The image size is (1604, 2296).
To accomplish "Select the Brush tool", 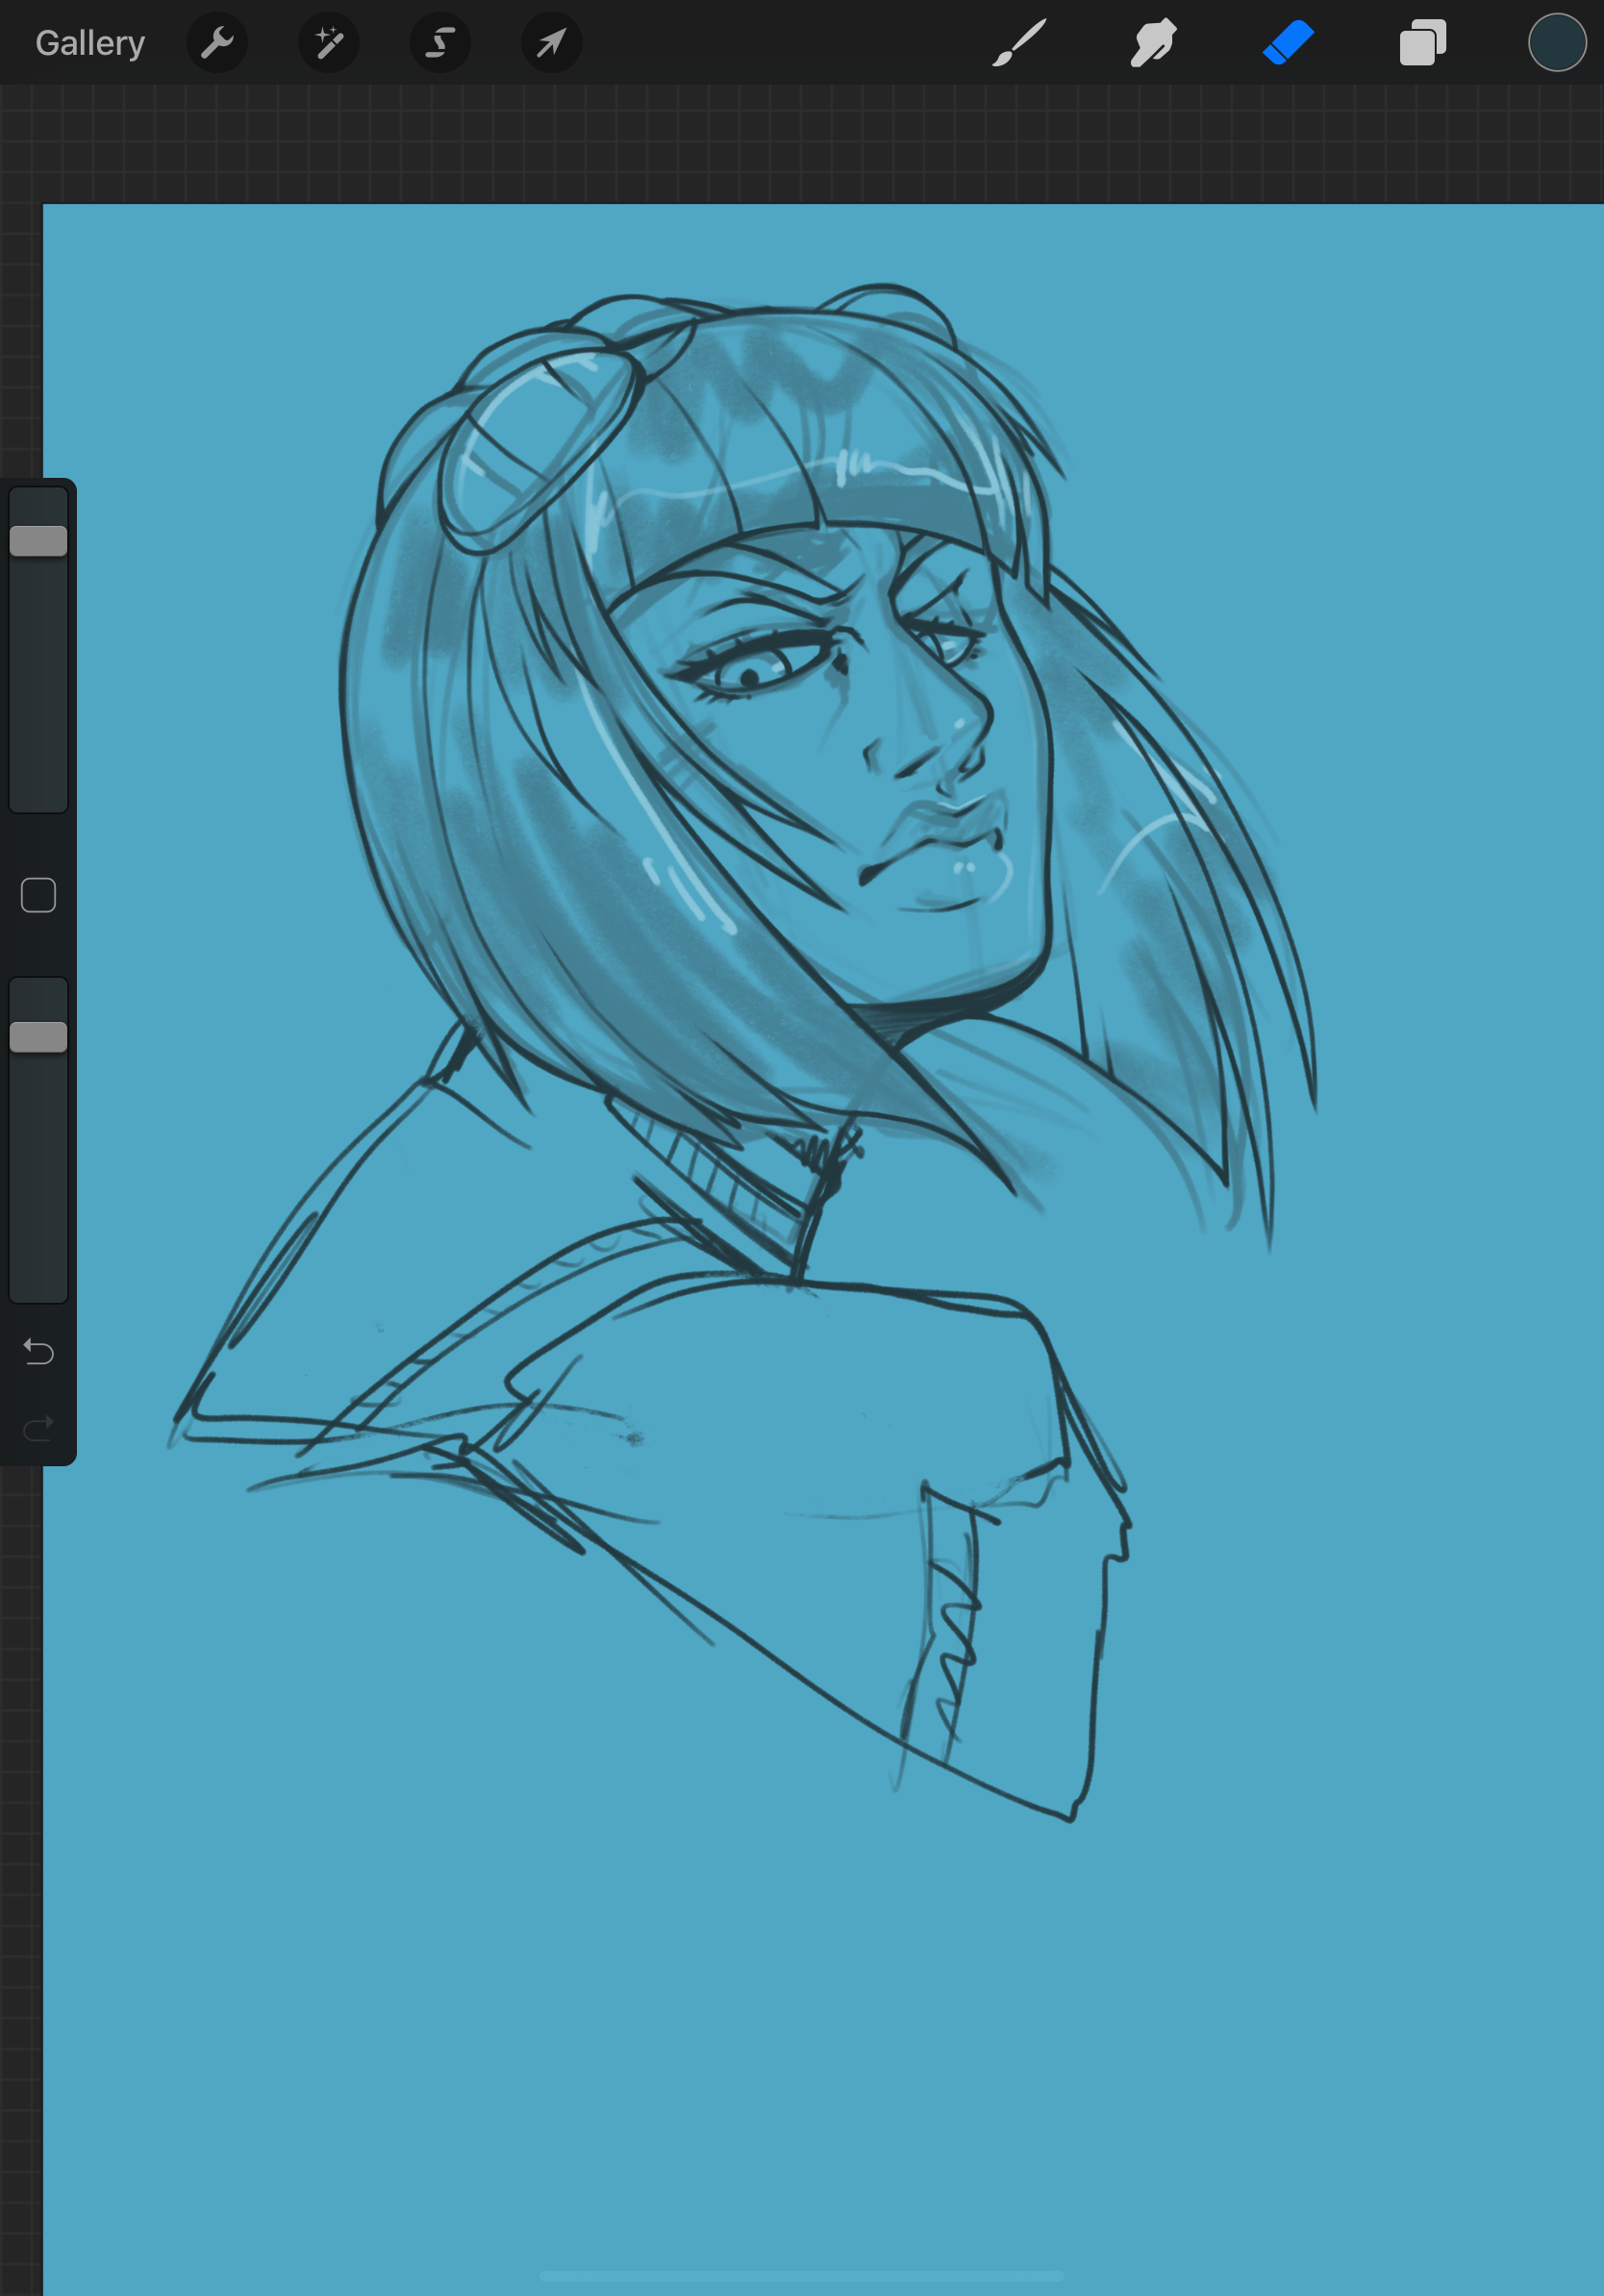I will (1019, 43).
